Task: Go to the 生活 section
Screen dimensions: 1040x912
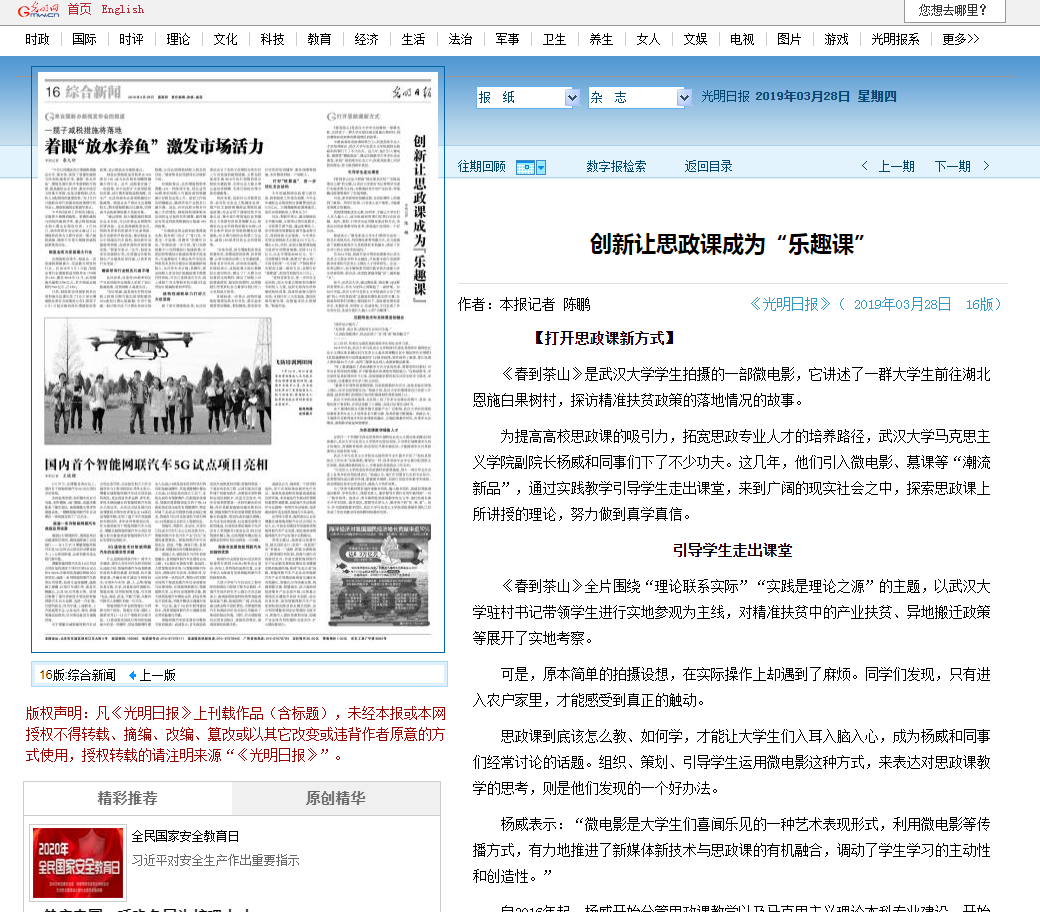Action: 413,40
